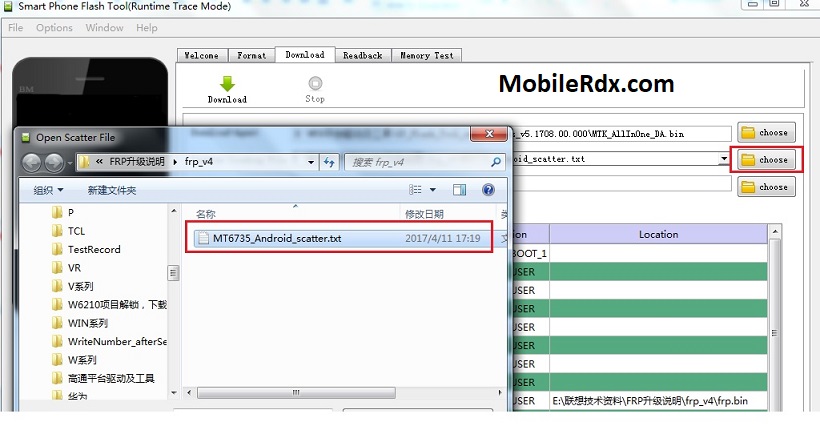
Task: Click folder tree scroll up arrow
Action: (174, 211)
